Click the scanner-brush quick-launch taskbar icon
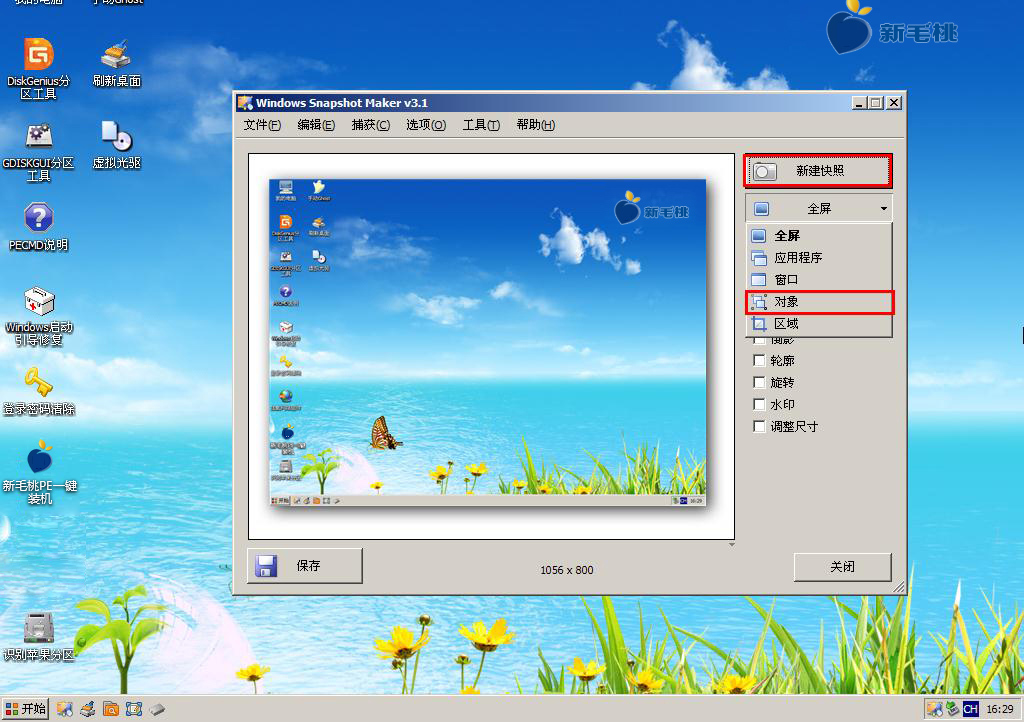 (88, 709)
